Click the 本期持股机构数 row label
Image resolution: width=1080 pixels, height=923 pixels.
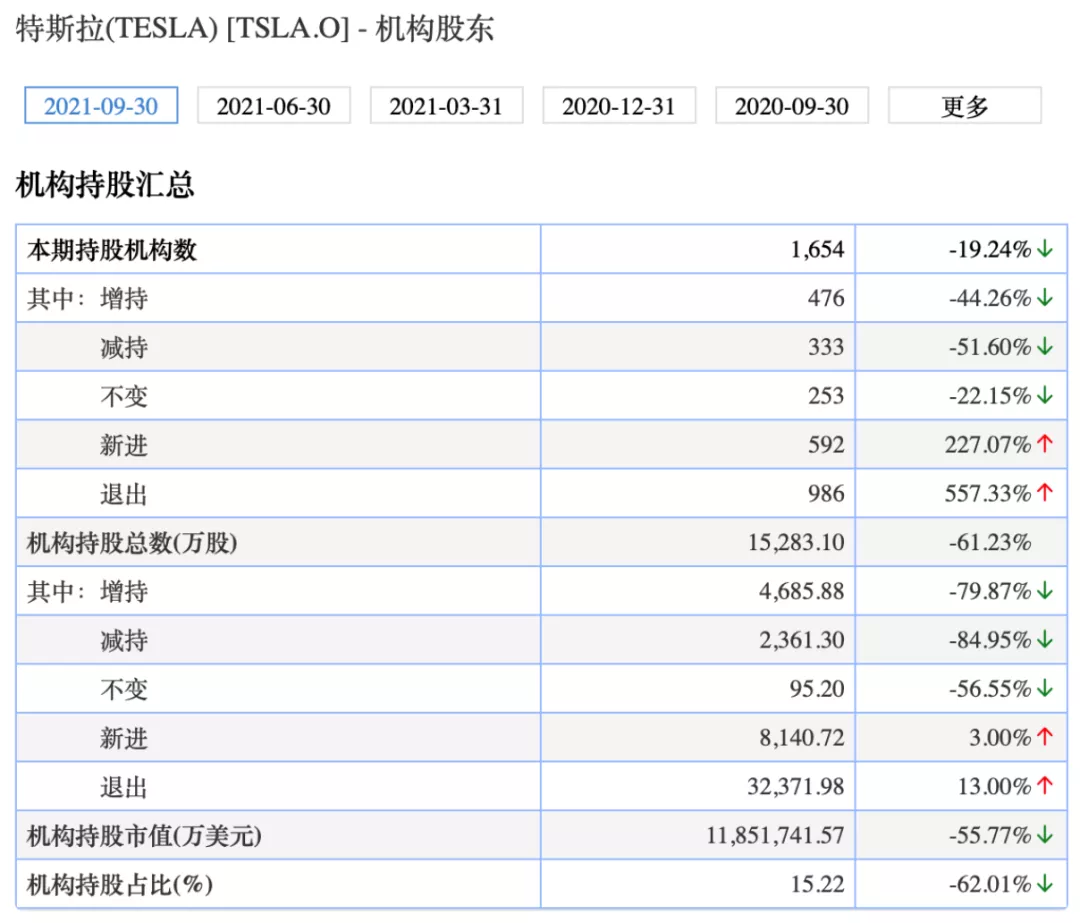pyautogui.click(x=112, y=250)
